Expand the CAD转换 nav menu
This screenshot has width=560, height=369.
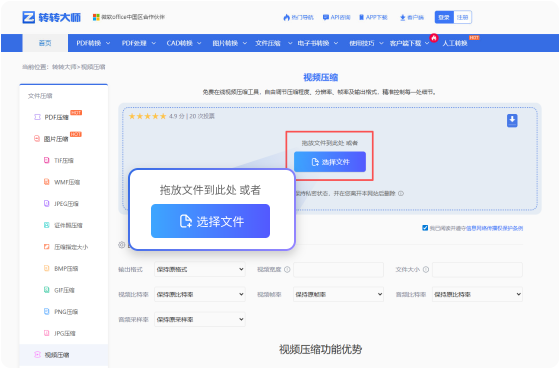(184, 43)
